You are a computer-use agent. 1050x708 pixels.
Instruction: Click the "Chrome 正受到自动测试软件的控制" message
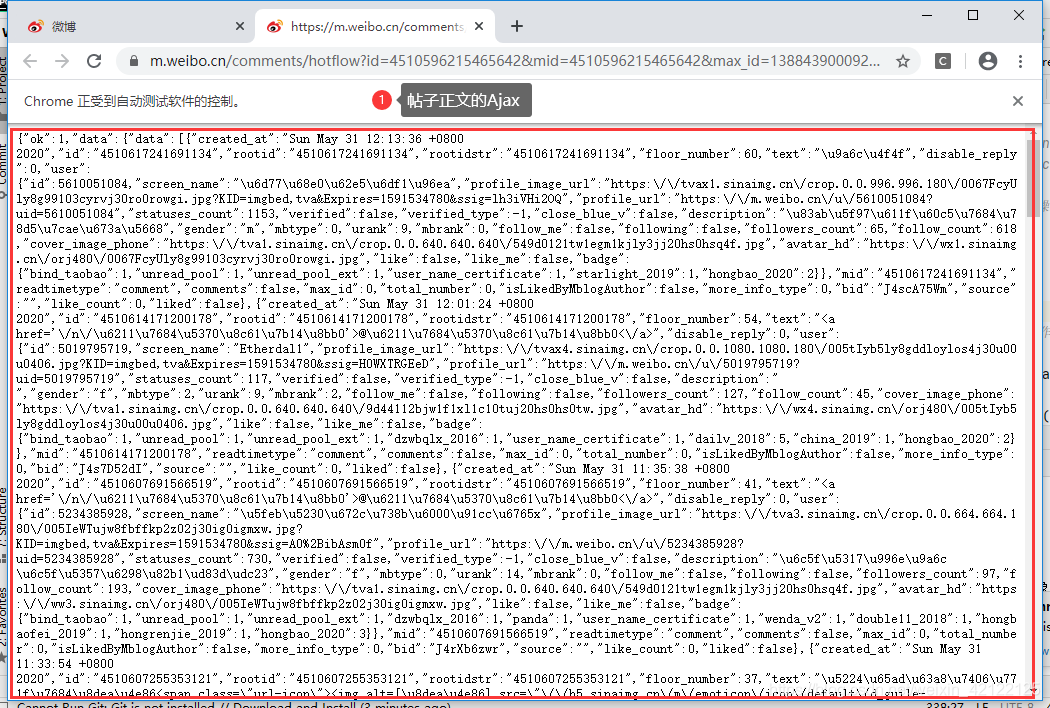tap(132, 101)
